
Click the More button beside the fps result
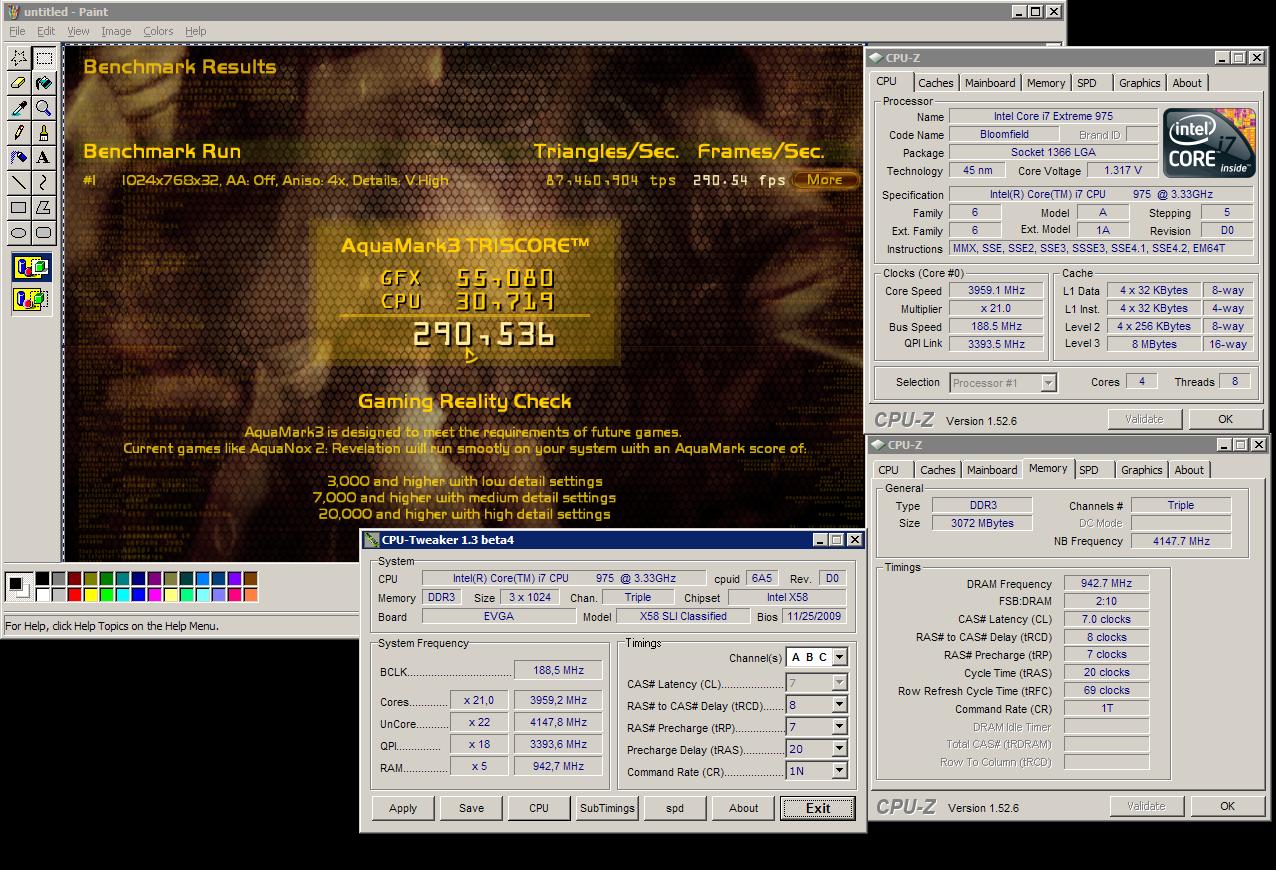825,180
